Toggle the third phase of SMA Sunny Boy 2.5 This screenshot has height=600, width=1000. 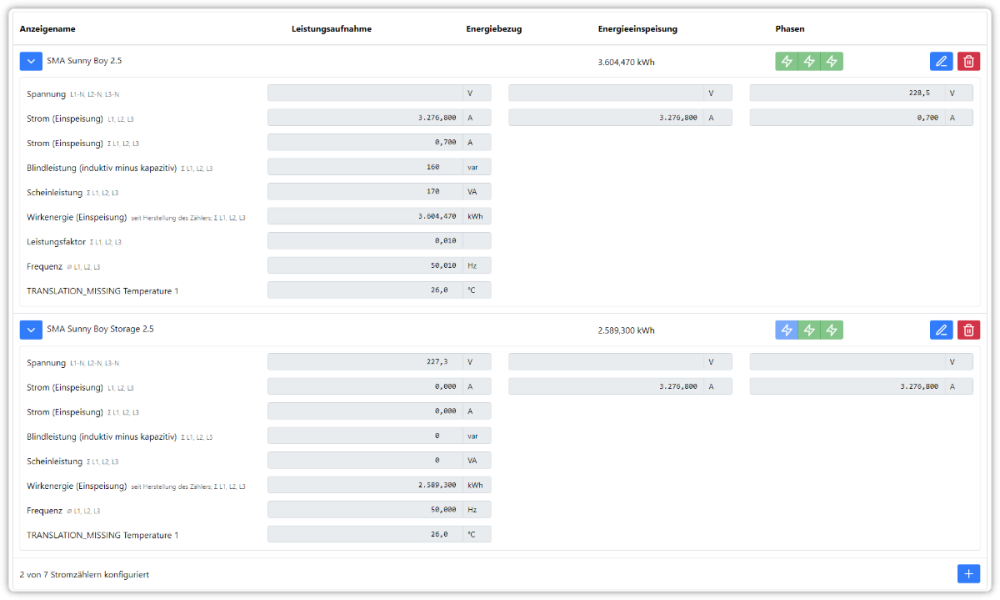coord(831,62)
